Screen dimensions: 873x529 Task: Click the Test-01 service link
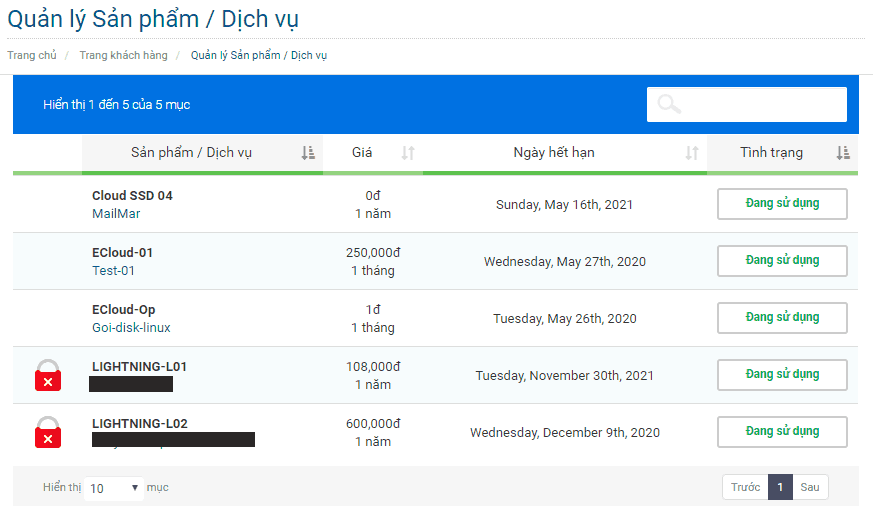pyautogui.click(x=113, y=271)
